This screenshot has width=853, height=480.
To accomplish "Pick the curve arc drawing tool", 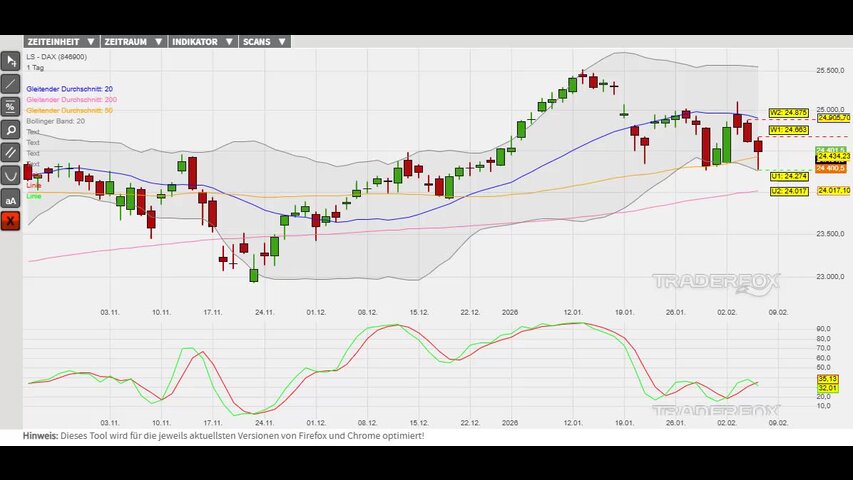I will (10, 176).
